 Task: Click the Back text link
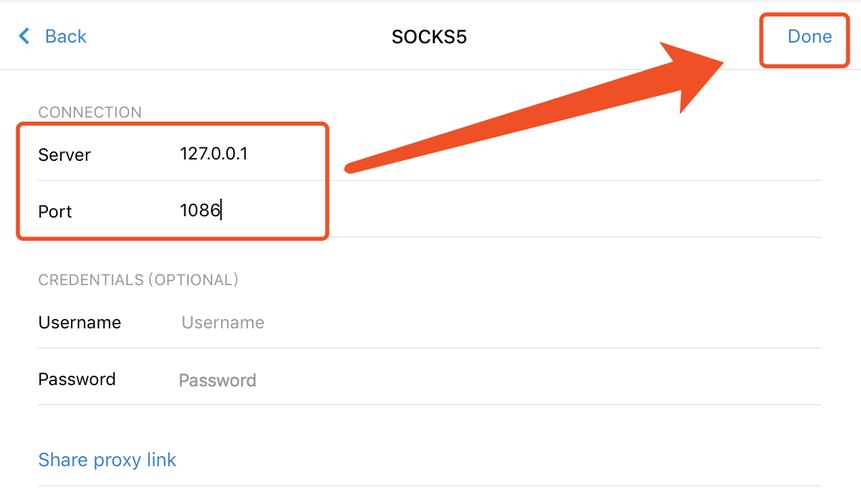[66, 37]
